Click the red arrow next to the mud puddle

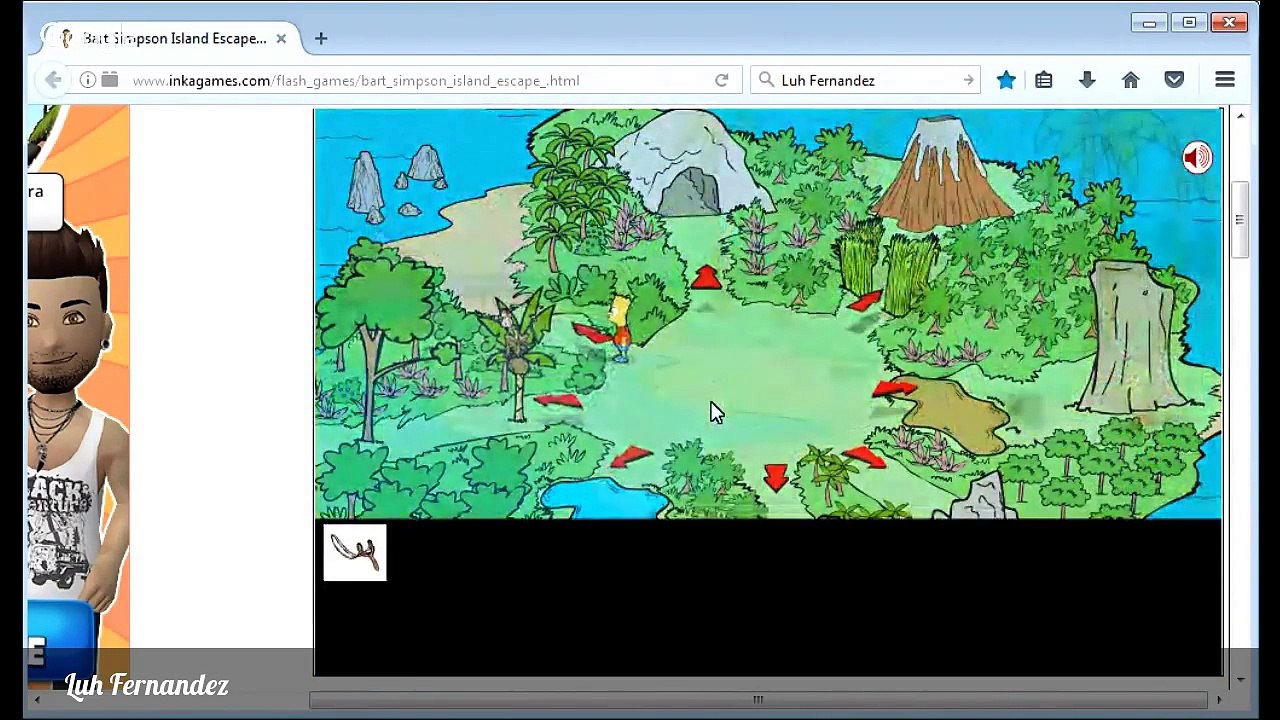point(894,388)
